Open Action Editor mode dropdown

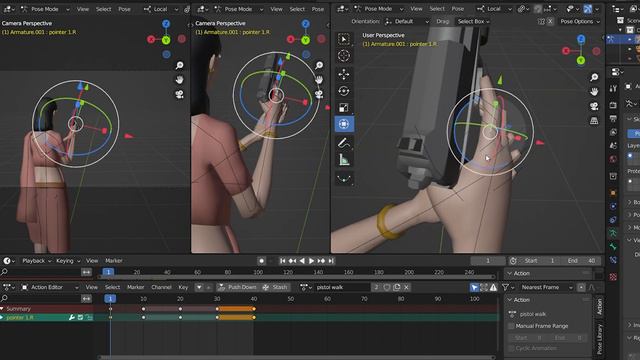(50, 287)
